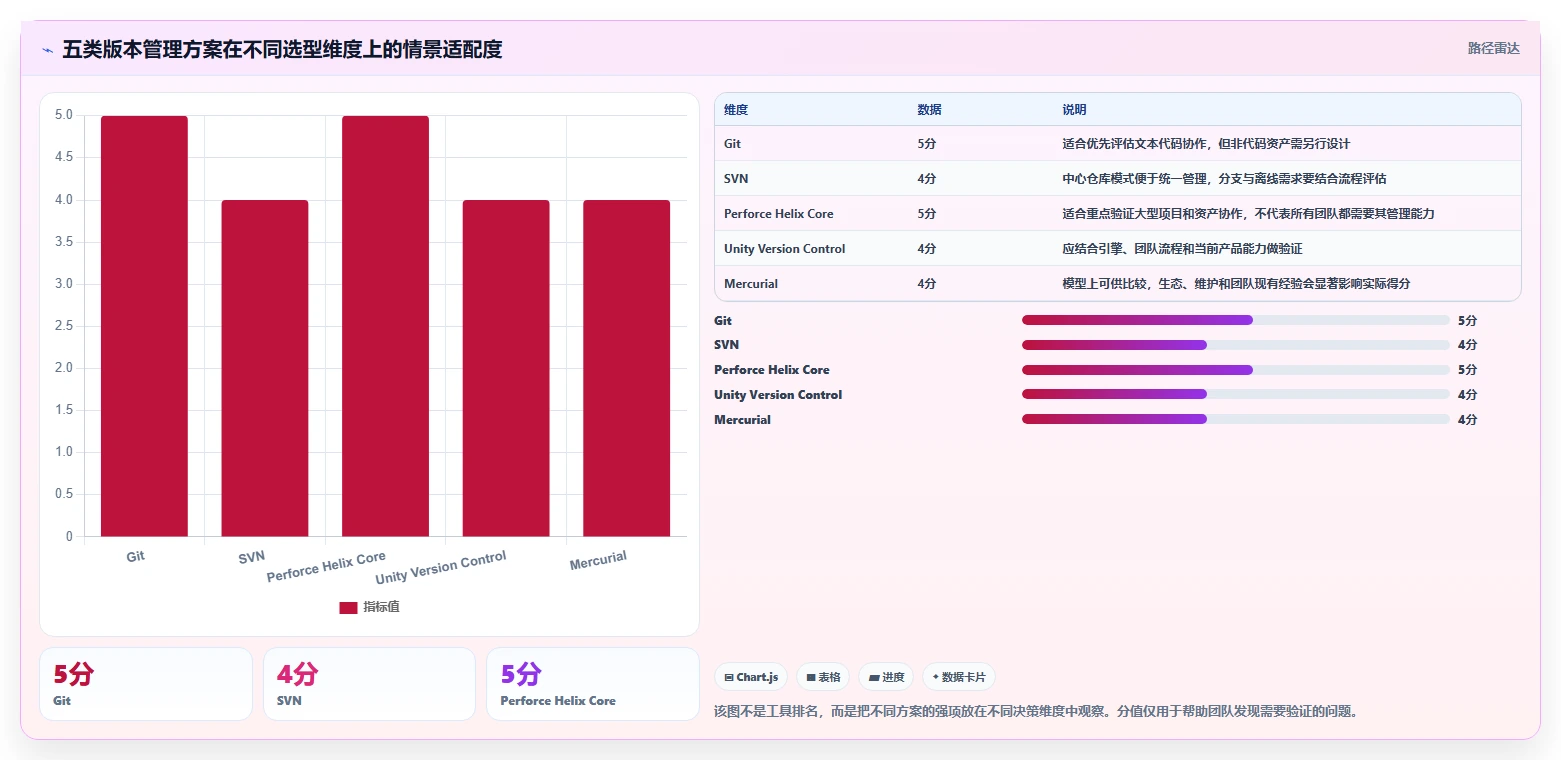Click the chart title 五类版本管理方案

tap(282, 49)
